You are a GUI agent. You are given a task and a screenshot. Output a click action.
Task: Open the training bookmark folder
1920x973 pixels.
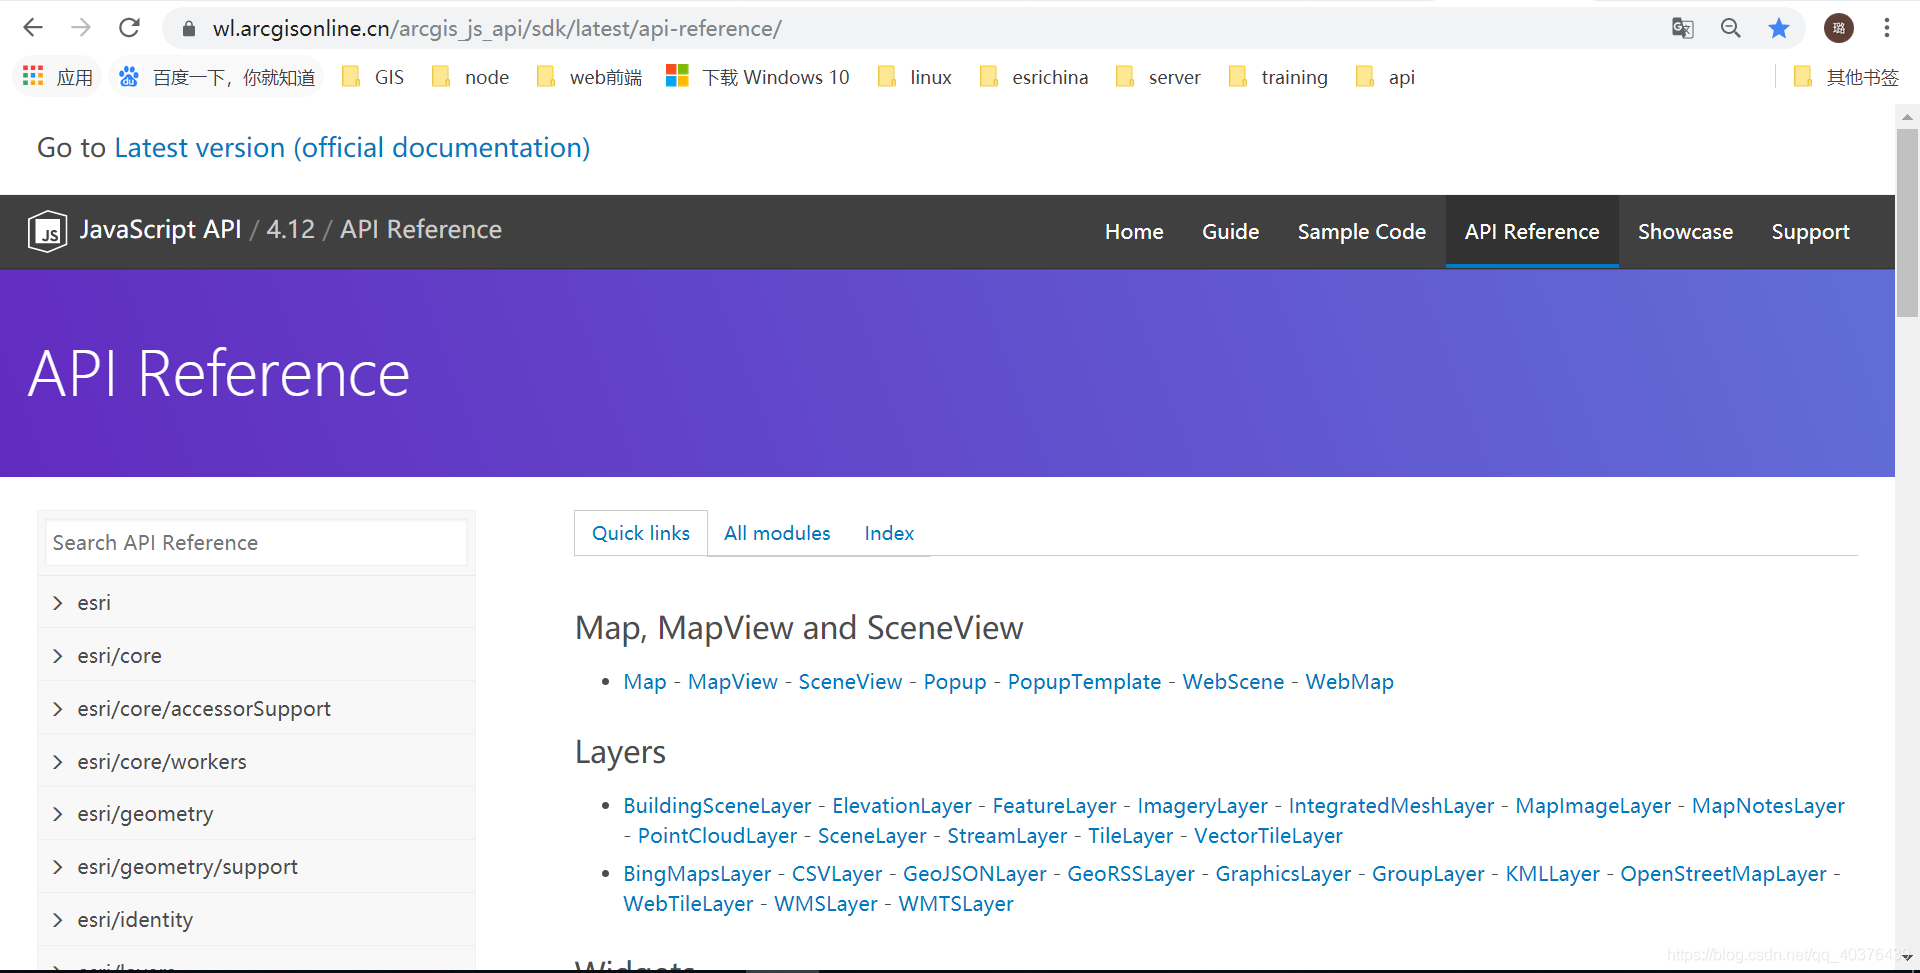[x=1278, y=77]
